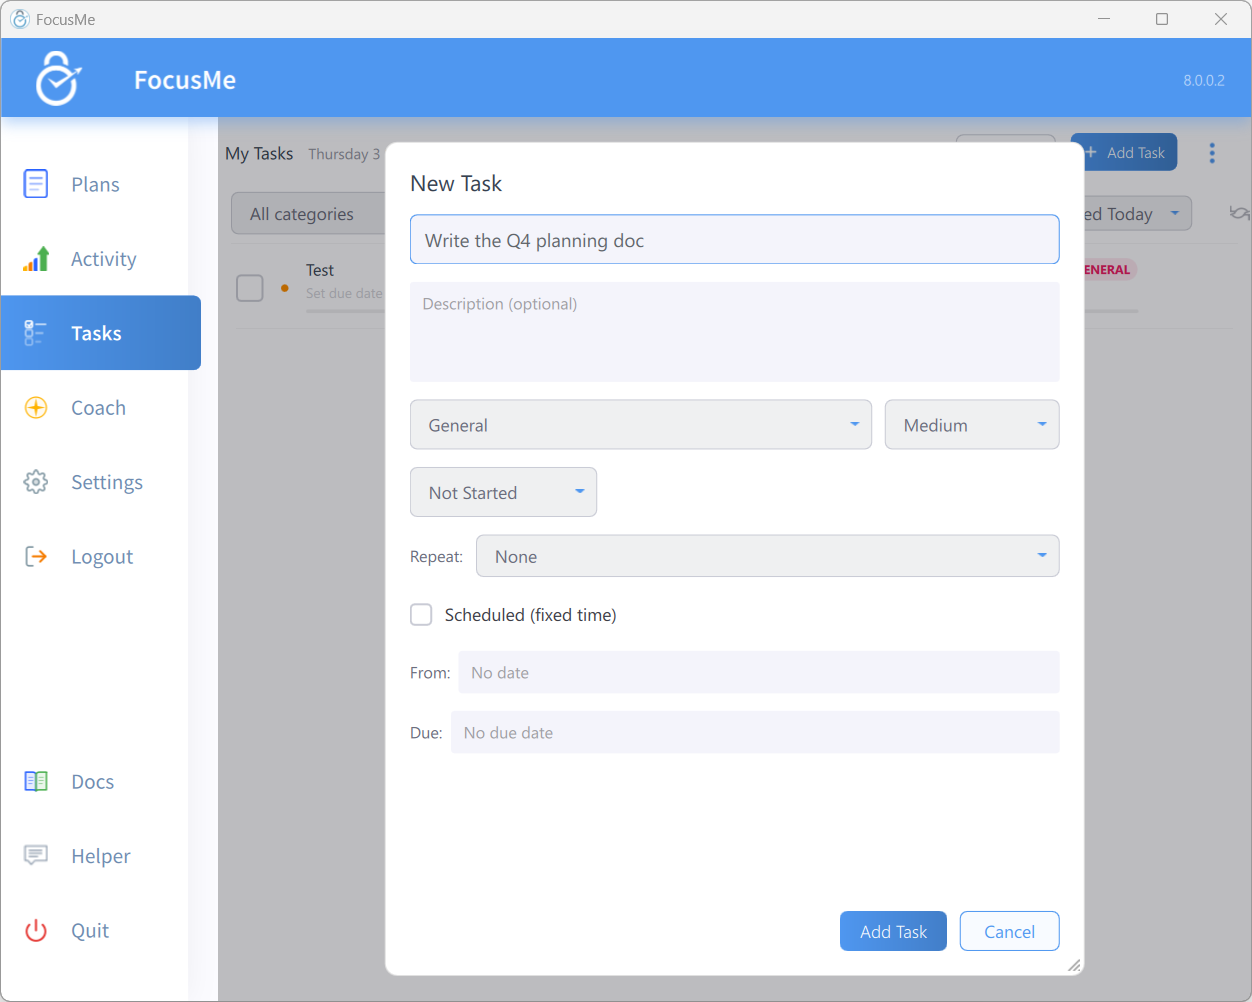Open the Activity bar-chart icon

click(36, 259)
